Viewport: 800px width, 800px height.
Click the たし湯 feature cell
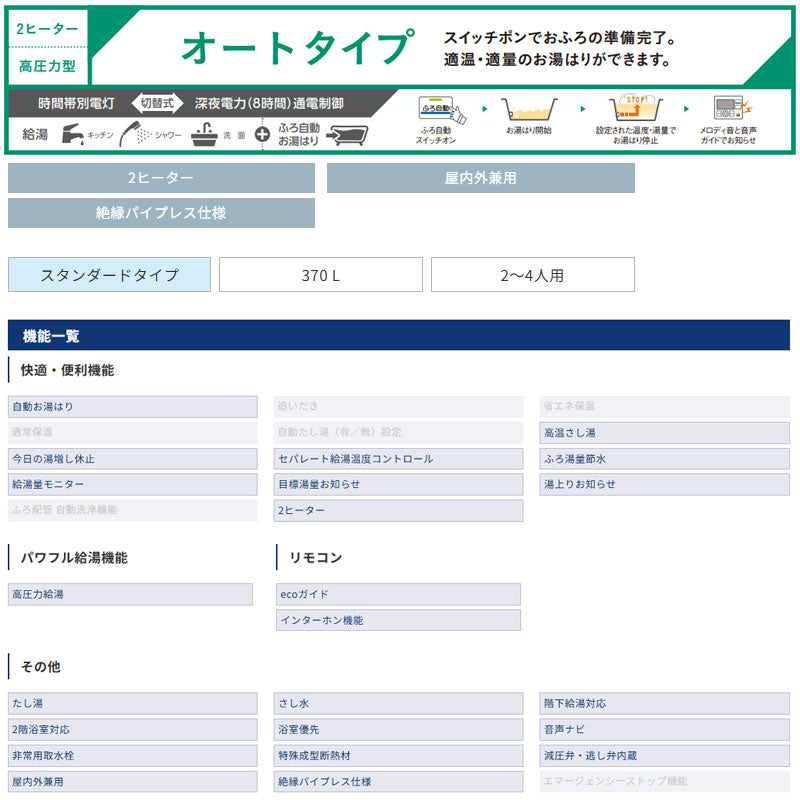[133, 704]
